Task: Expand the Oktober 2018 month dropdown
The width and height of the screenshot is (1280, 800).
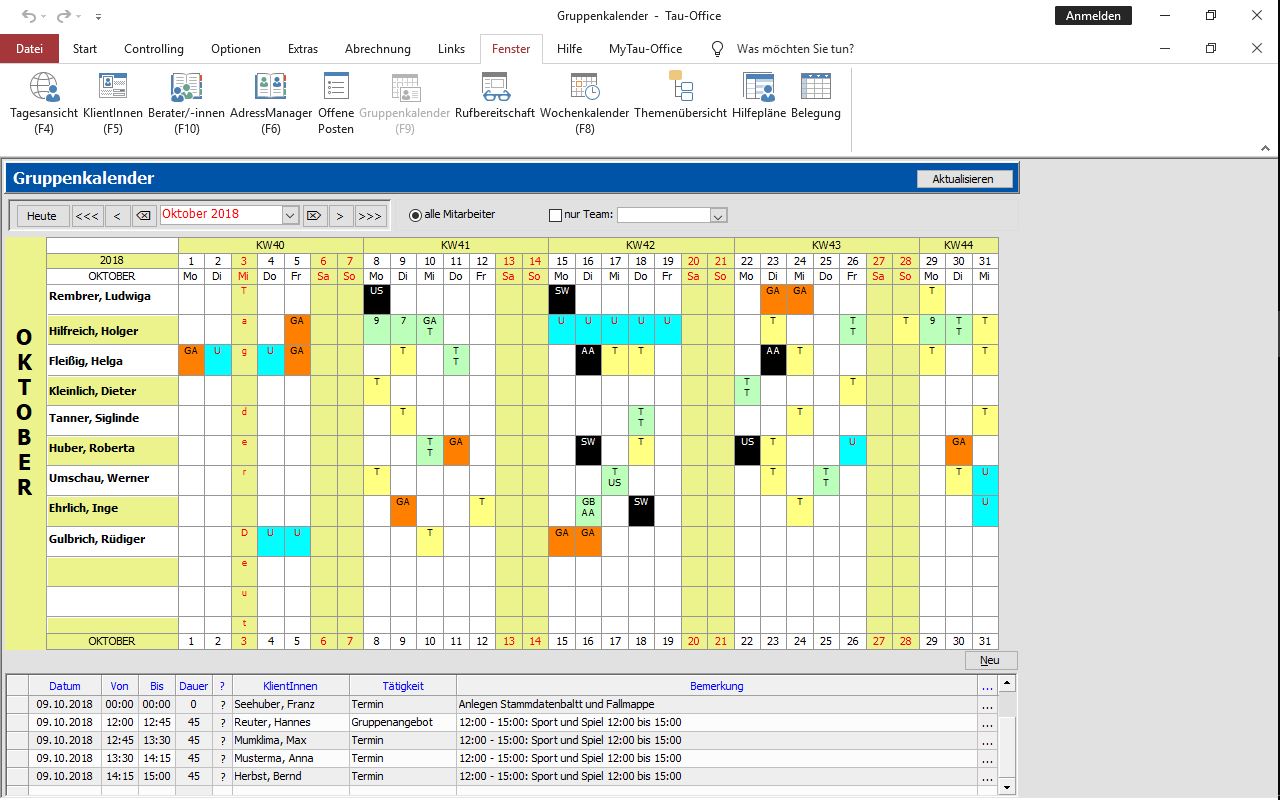Action: tap(291, 215)
